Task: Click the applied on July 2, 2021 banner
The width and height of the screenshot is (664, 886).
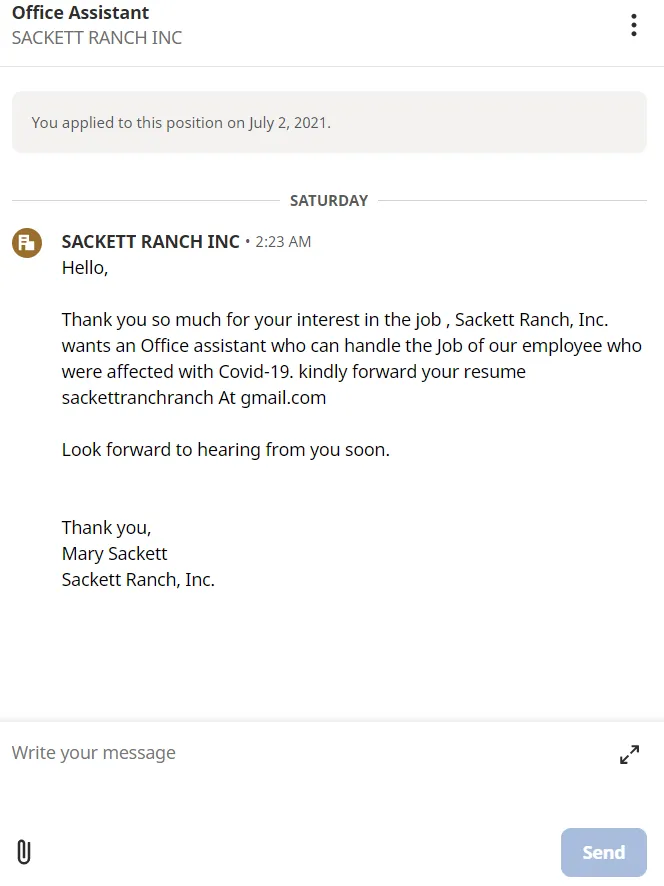Action: point(329,122)
